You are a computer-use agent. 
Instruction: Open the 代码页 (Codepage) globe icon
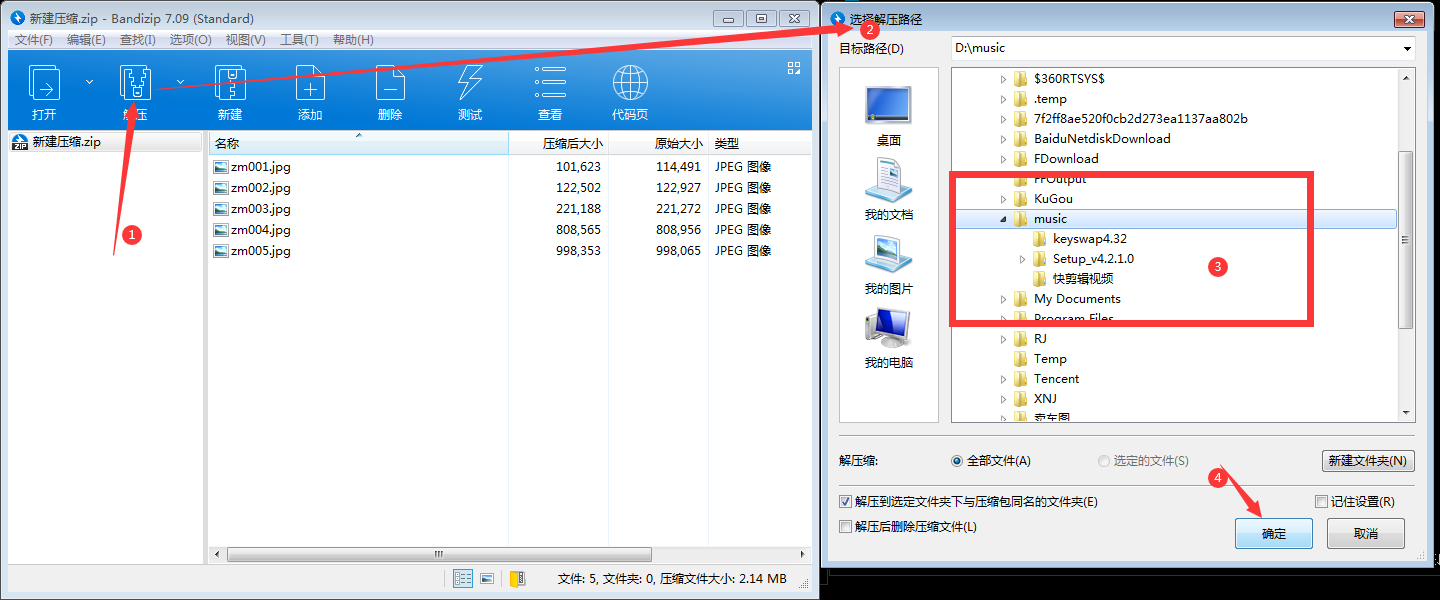[x=630, y=82]
